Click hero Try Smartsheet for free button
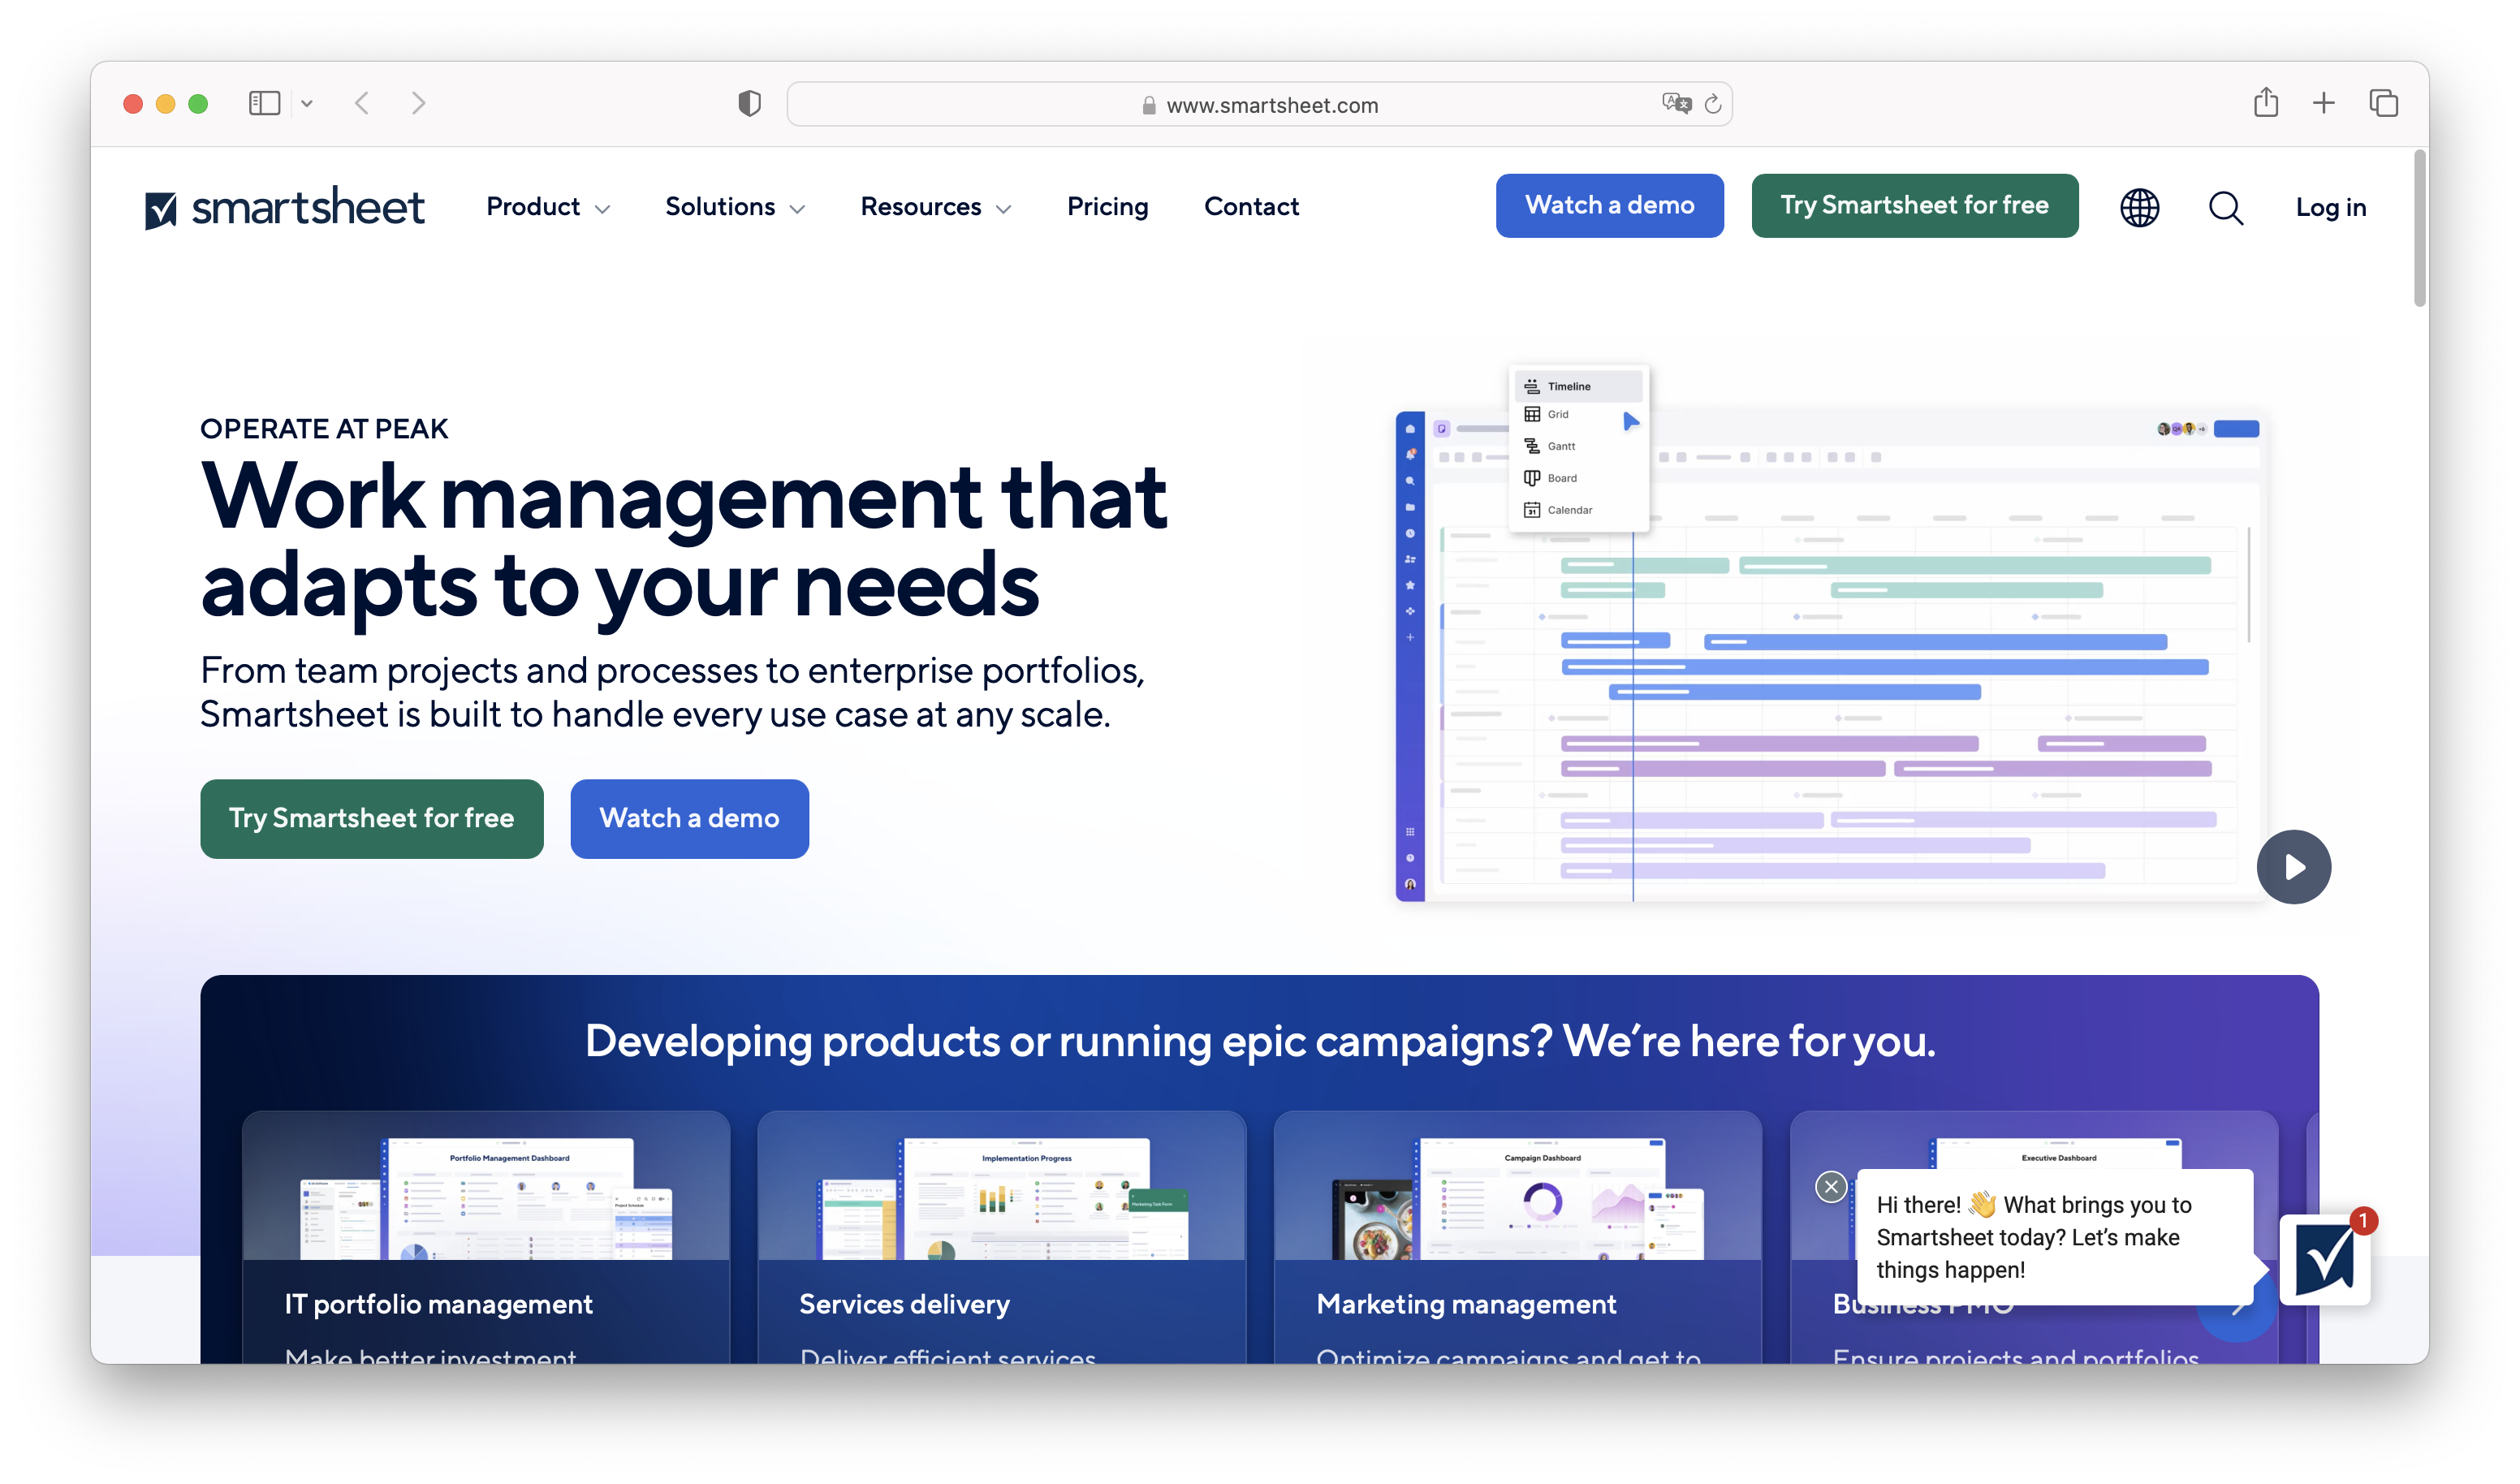The image size is (2520, 1484). click(x=371, y=818)
